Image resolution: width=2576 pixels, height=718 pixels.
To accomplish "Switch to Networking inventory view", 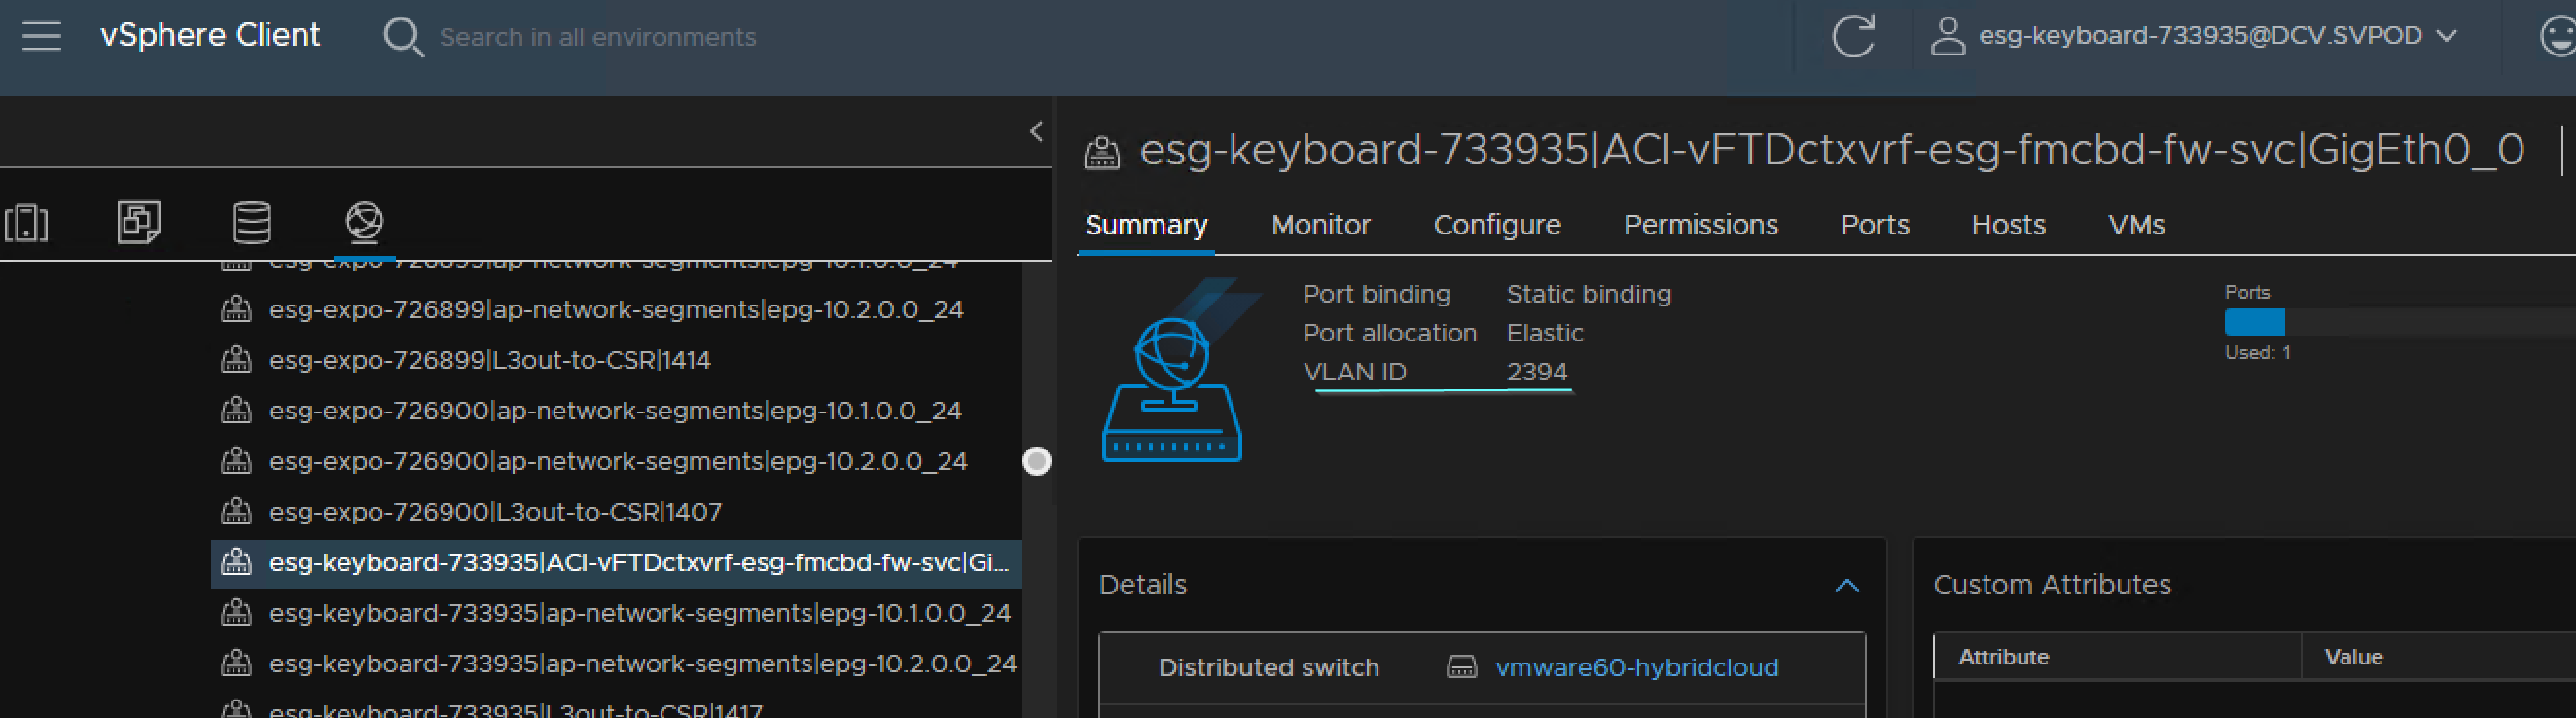I will [364, 222].
